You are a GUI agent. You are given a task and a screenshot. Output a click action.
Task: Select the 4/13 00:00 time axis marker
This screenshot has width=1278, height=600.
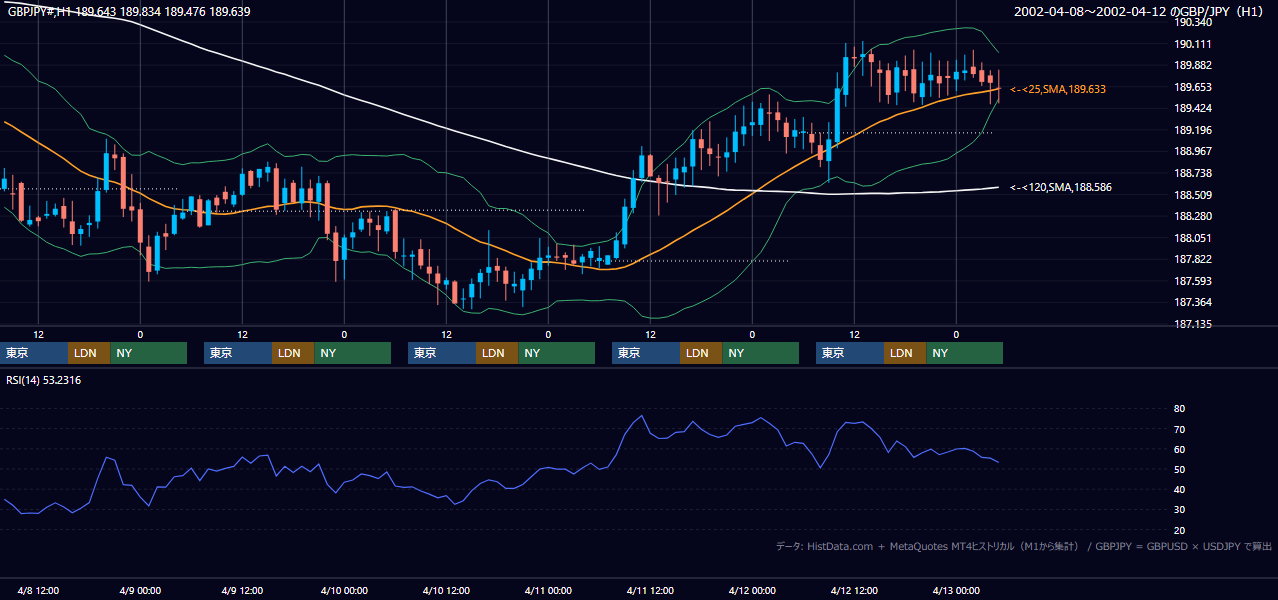coord(956,591)
